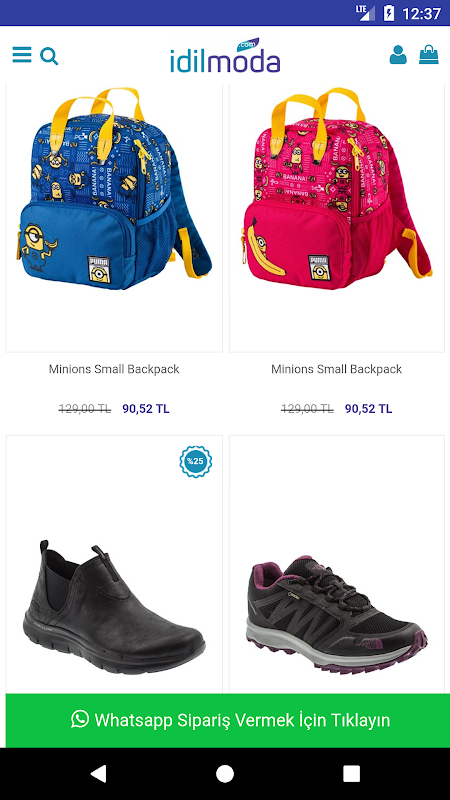The height and width of the screenshot is (800, 450).
Task: Tap Minions Small Backpack title under pink bag
Action: (336, 369)
